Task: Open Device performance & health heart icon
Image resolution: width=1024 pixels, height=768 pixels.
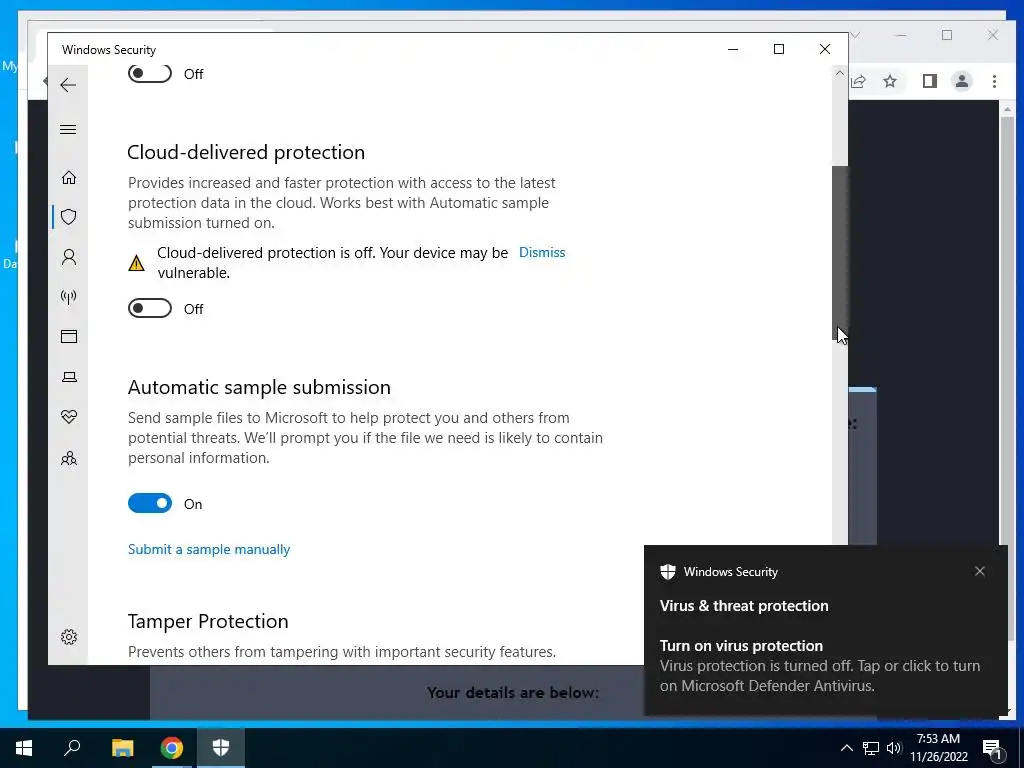Action: point(69,417)
